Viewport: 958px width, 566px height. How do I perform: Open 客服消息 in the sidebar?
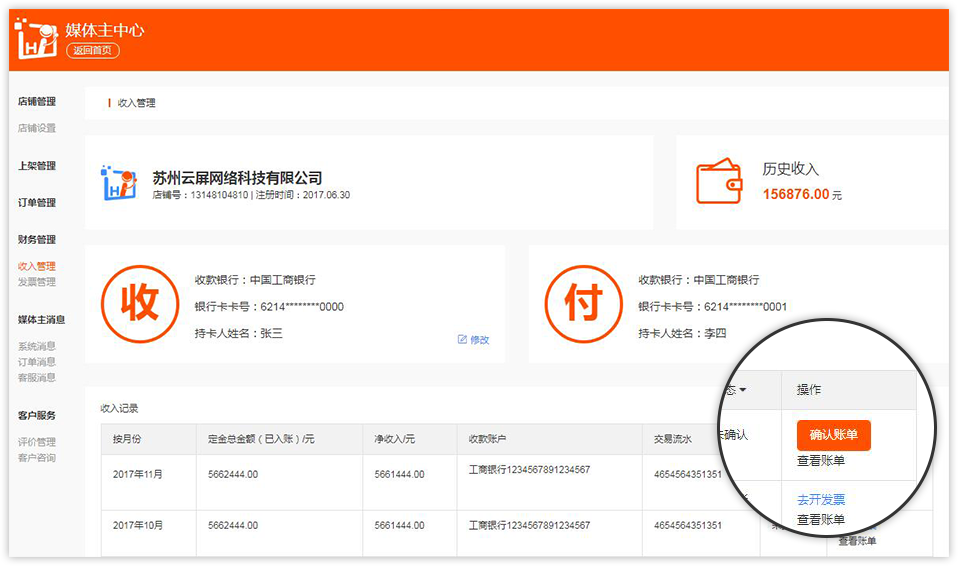(x=37, y=378)
